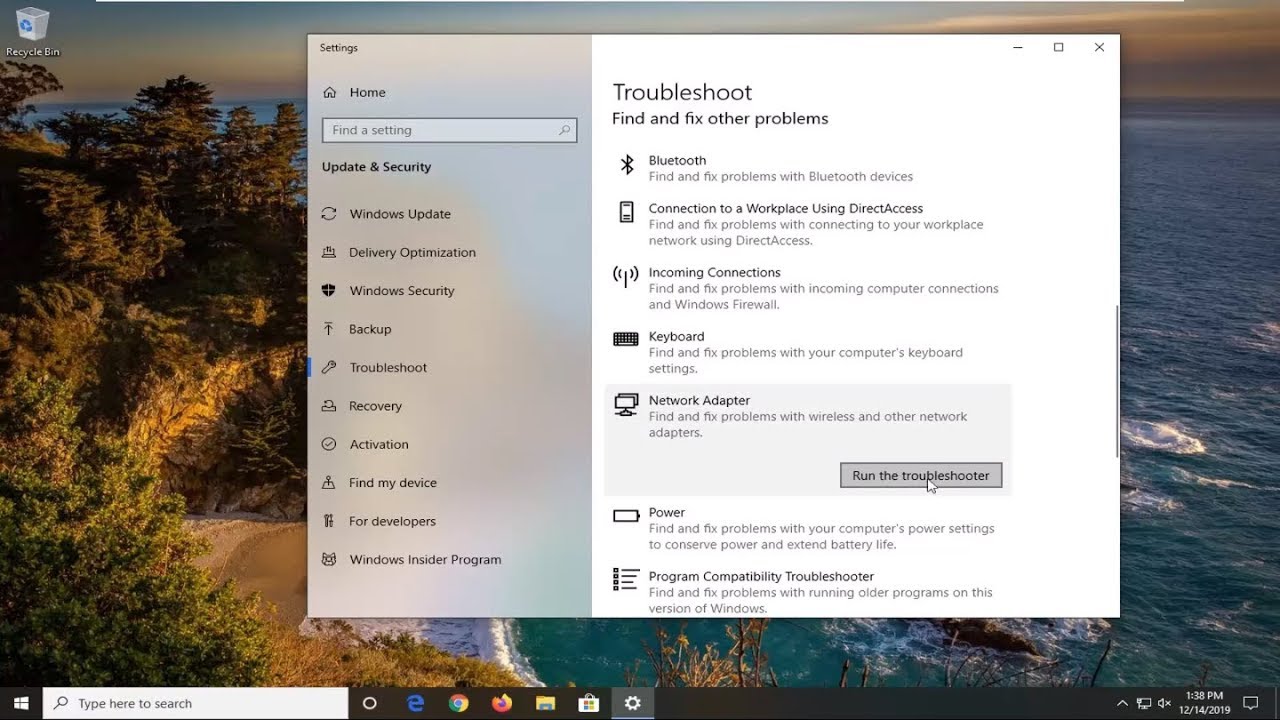
Task: Open Microsoft Store from taskbar
Action: tap(589, 703)
